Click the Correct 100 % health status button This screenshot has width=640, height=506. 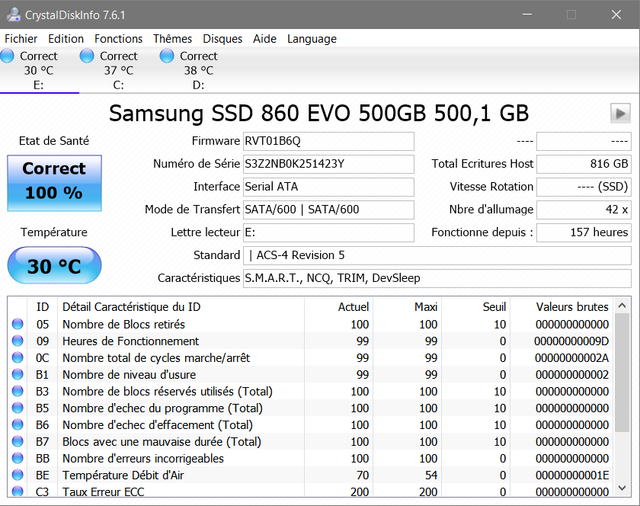54,183
